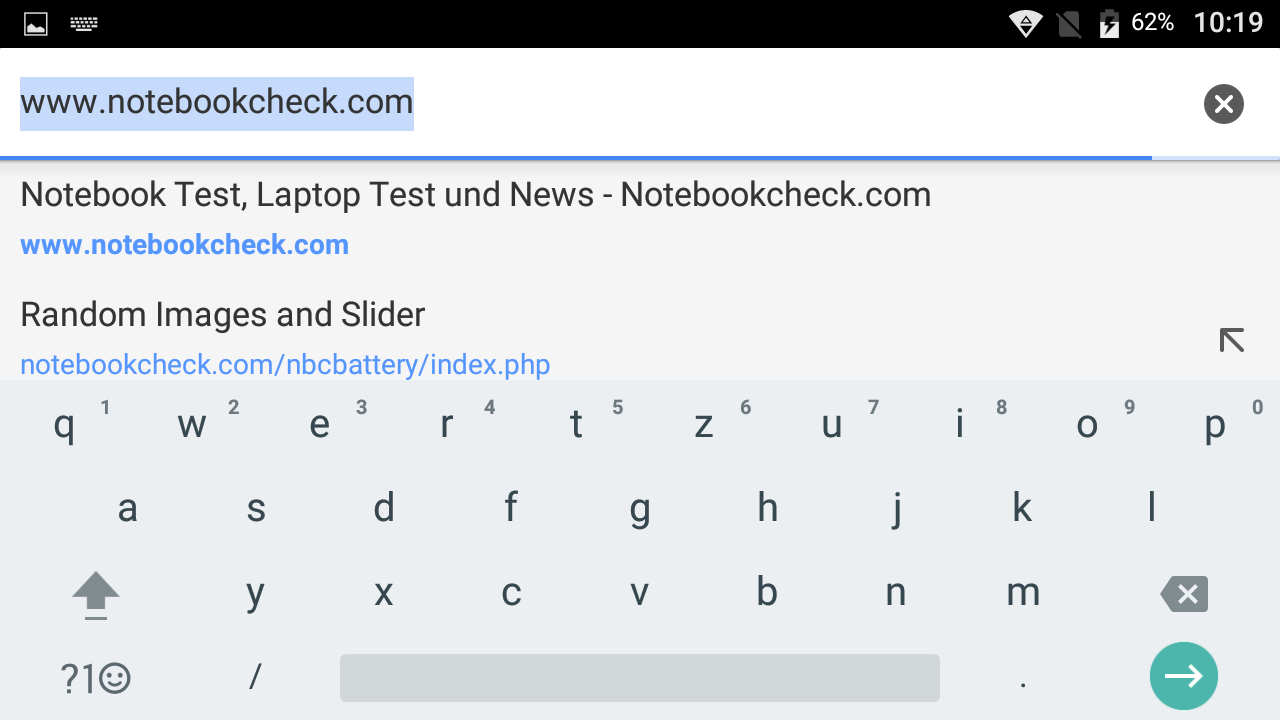The width and height of the screenshot is (1280, 720).
Task: Open the Notebookcheck.com Notebook Test suggestion
Action: (475, 218)
